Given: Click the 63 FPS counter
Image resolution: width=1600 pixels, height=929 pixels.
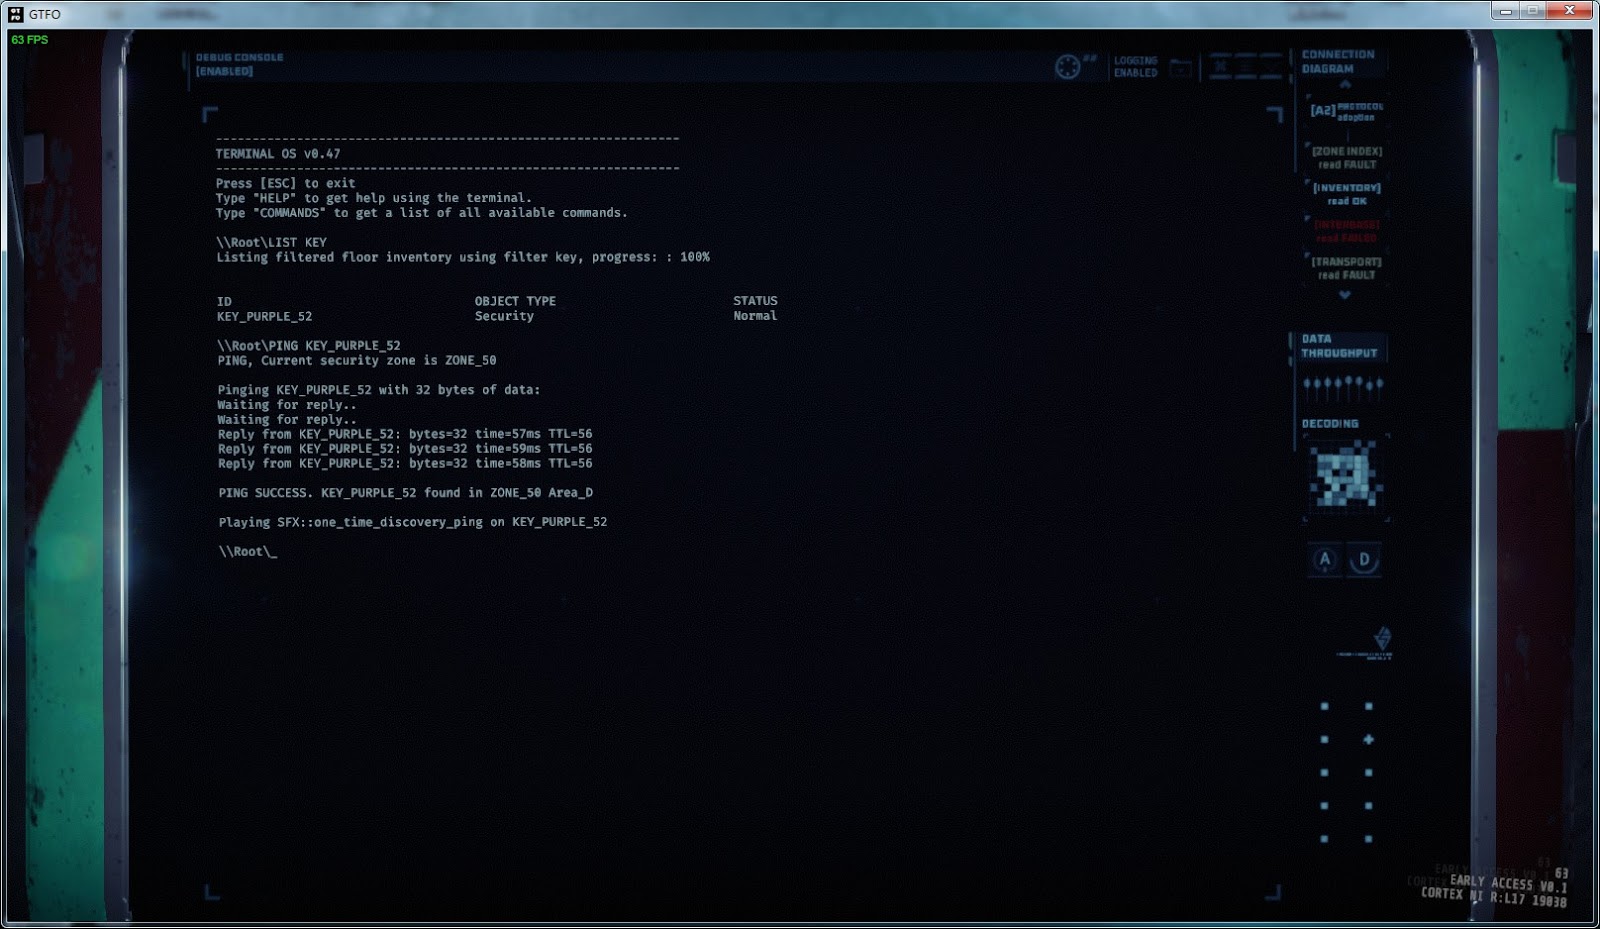Looking at the screenshot, I should point(29,40).
